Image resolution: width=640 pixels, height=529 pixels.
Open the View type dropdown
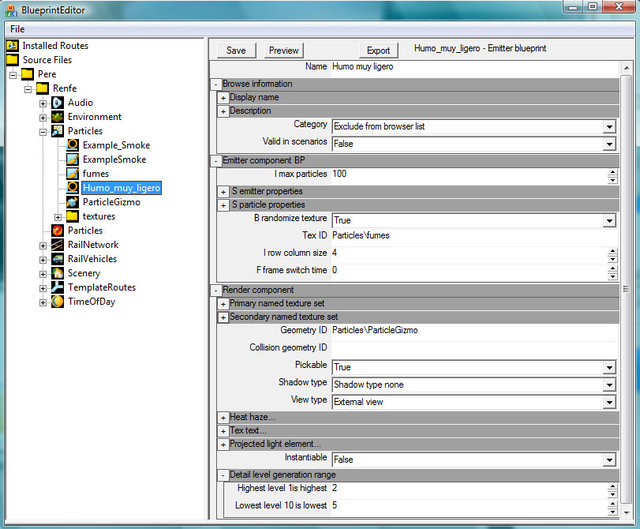click(608, 403)
